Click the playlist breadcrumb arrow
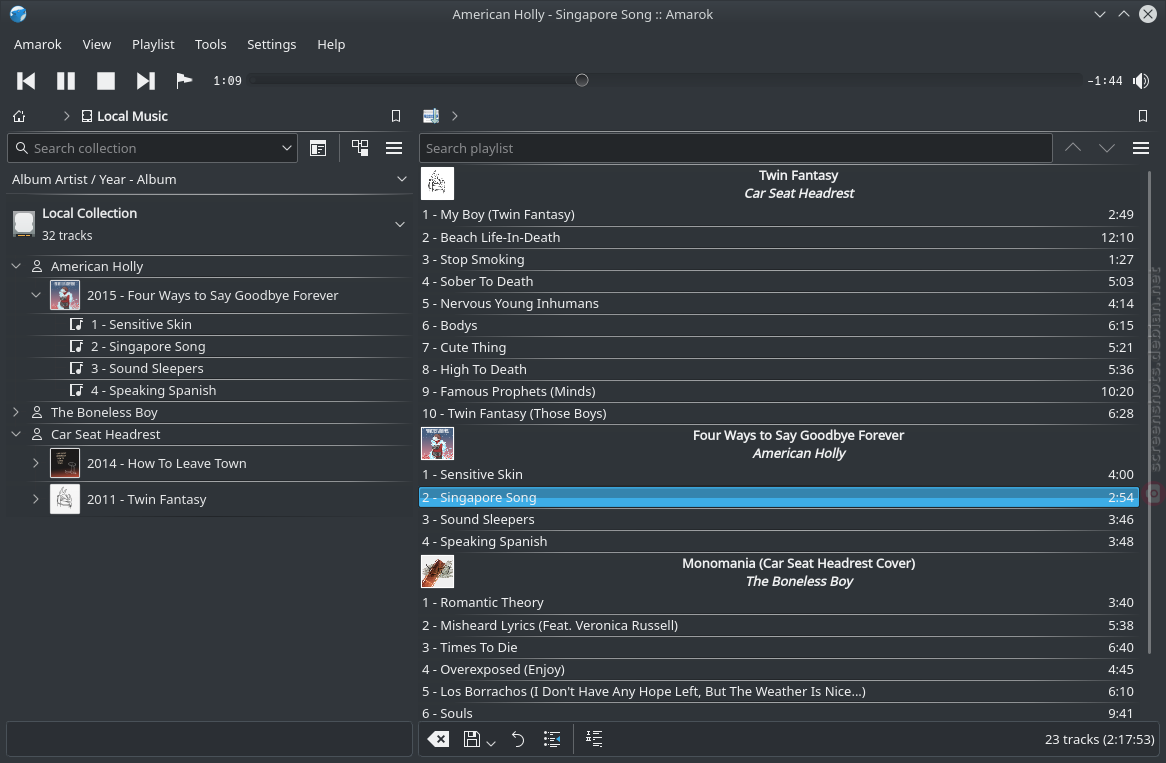 tap(455, 116)
